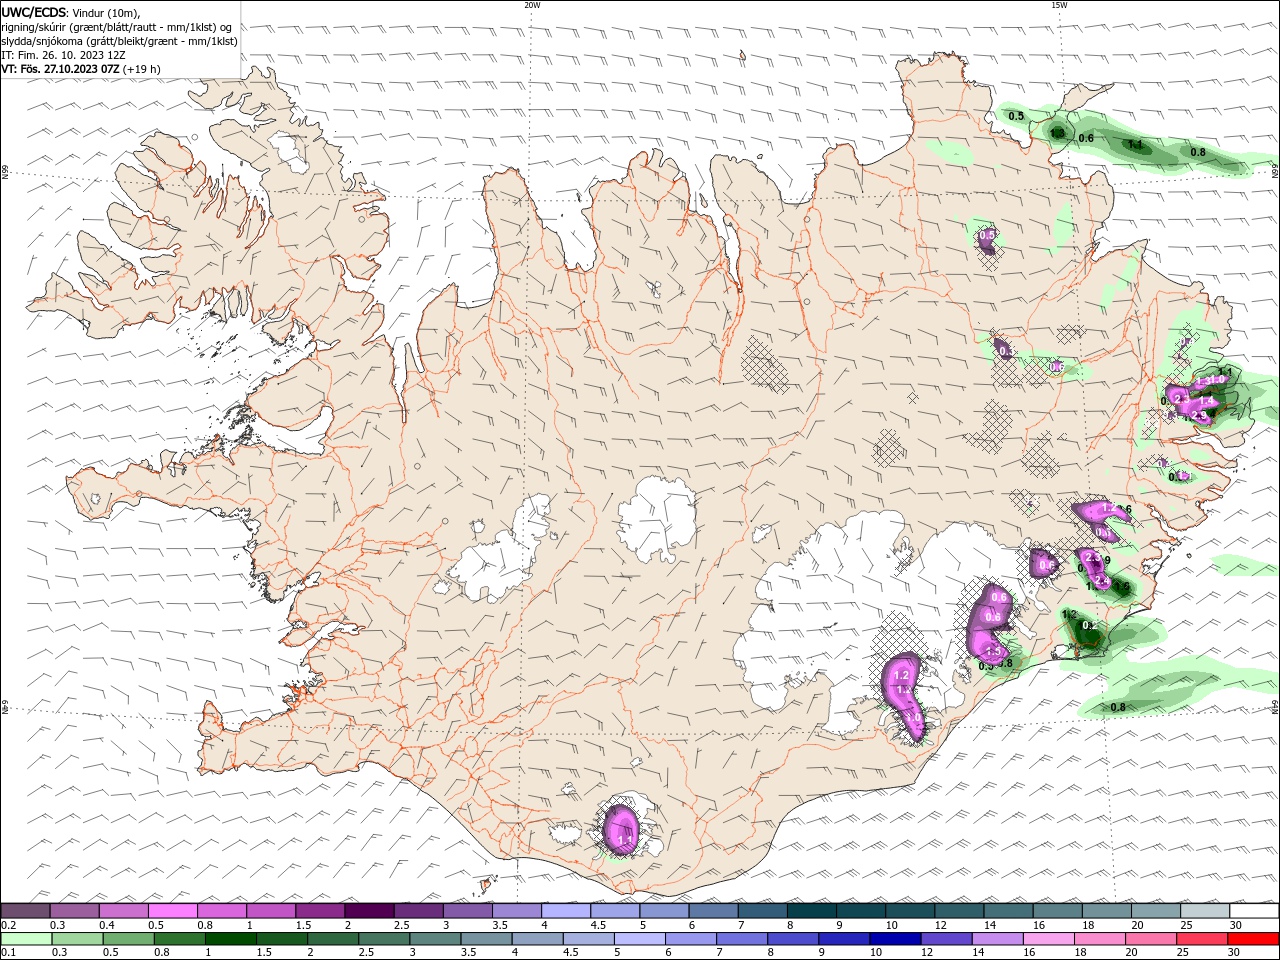This screenshot has width=1280, height=960.
Task: Pick the upper-row purple swatch starting at 1.5
Action: pos(320,911)
